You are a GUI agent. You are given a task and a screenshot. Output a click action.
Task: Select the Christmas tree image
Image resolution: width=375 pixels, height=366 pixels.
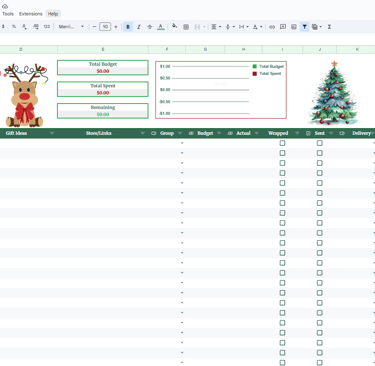[x=334, y=93]
